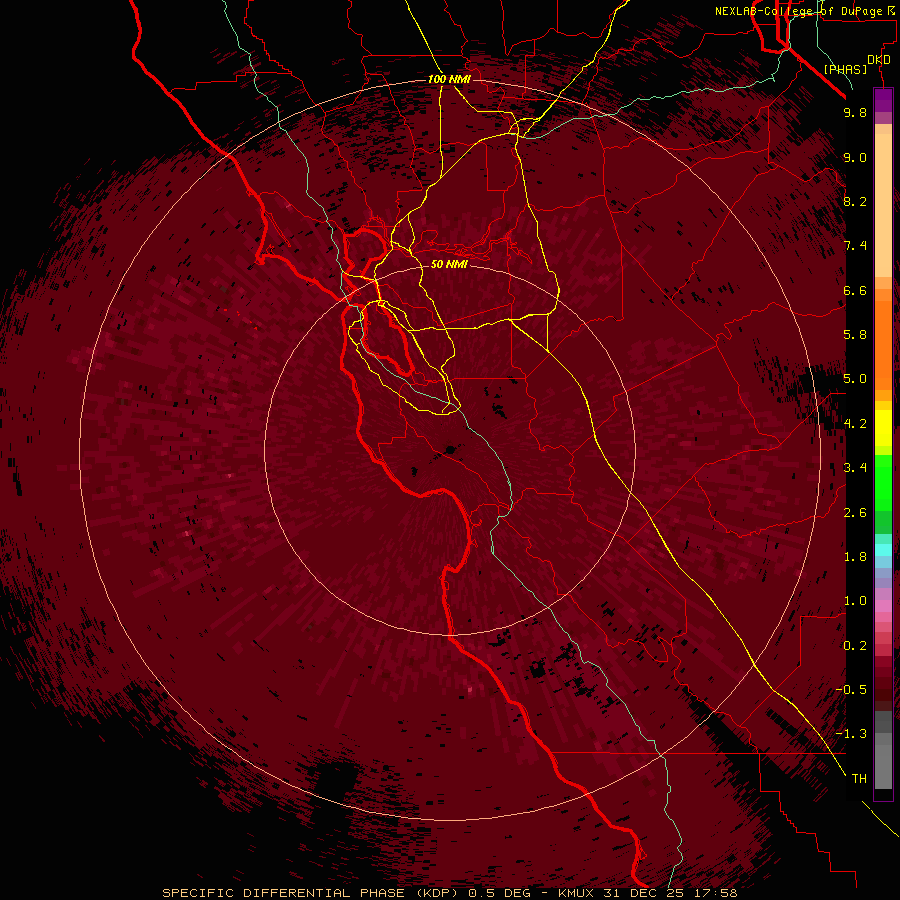The image size is (900, 900).
Task: Click the 5.8 scale value
Action: pos(855,335)
